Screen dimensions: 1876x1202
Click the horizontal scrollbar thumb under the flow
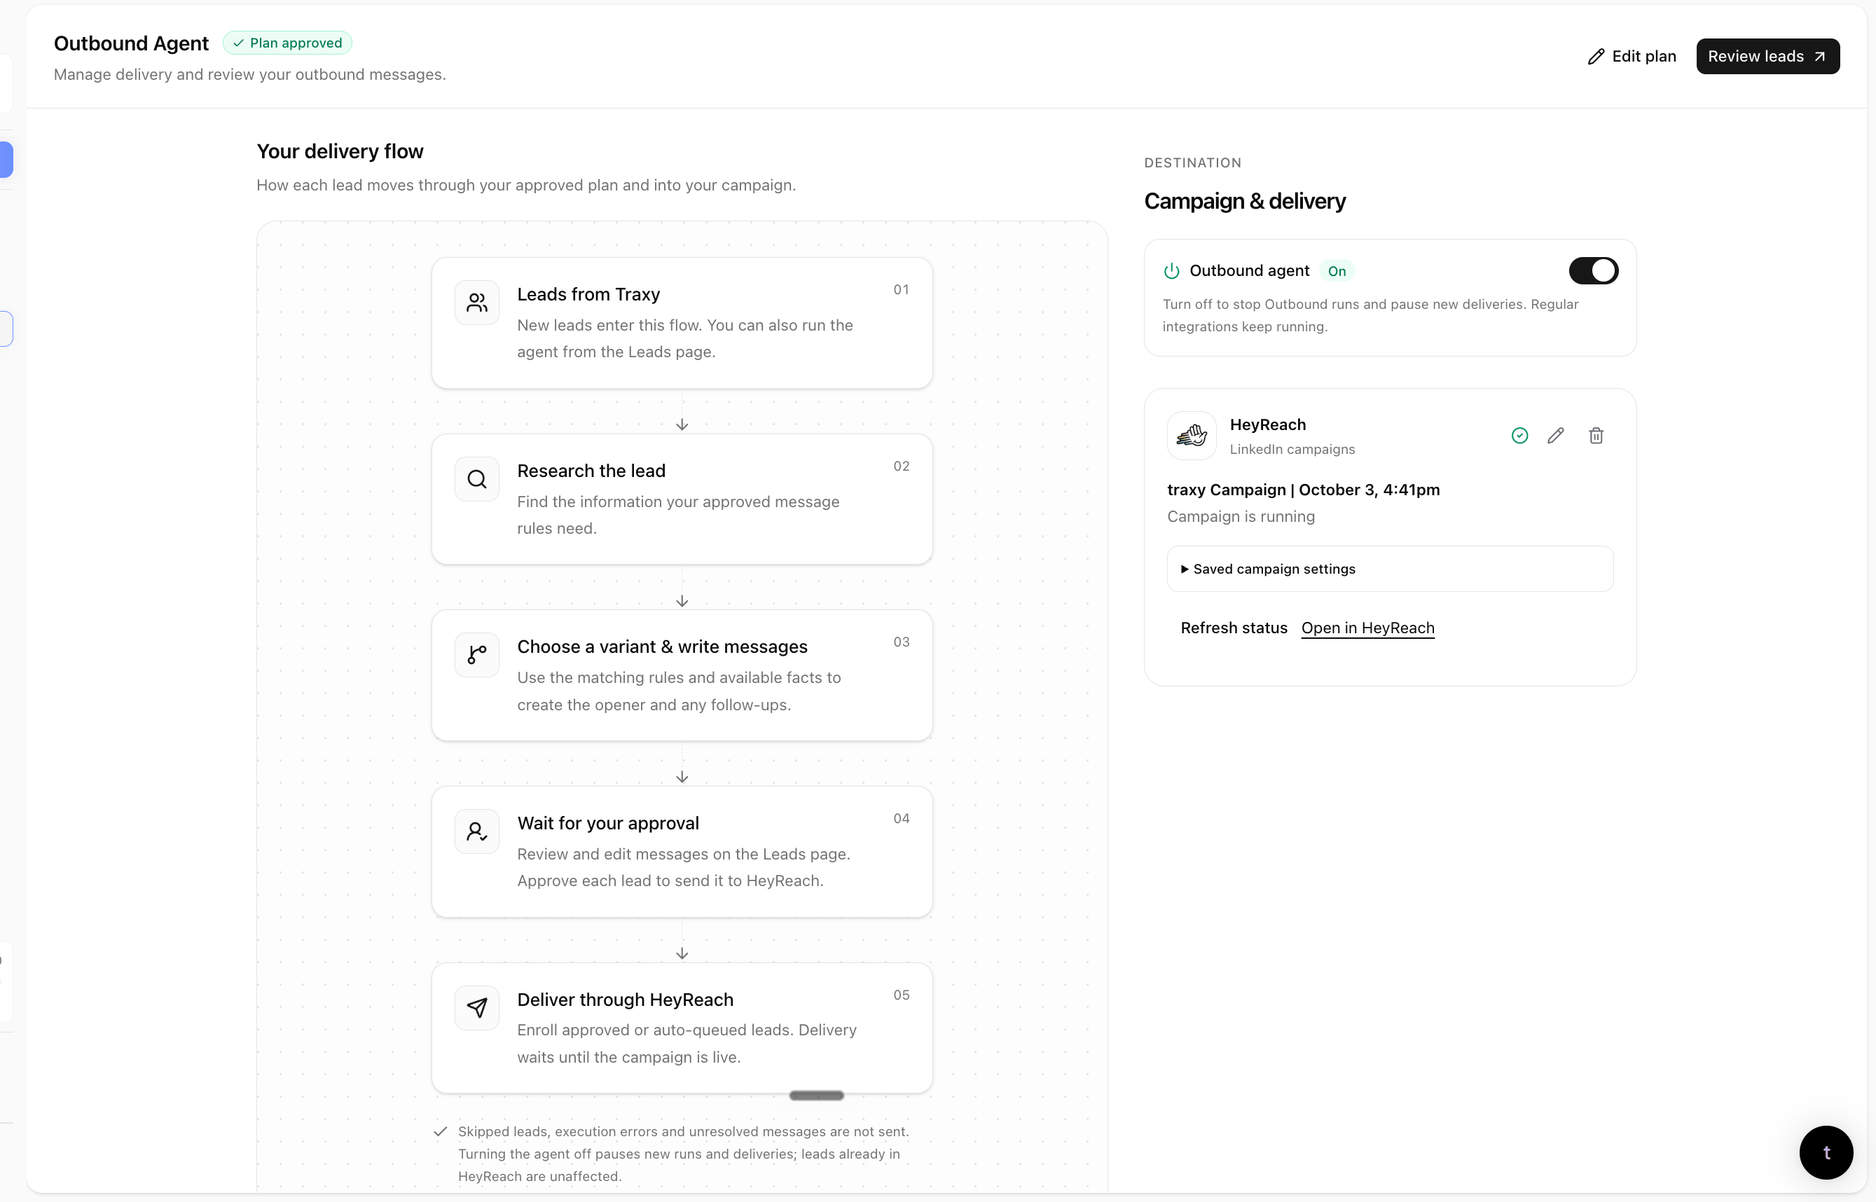[816, 1096]
